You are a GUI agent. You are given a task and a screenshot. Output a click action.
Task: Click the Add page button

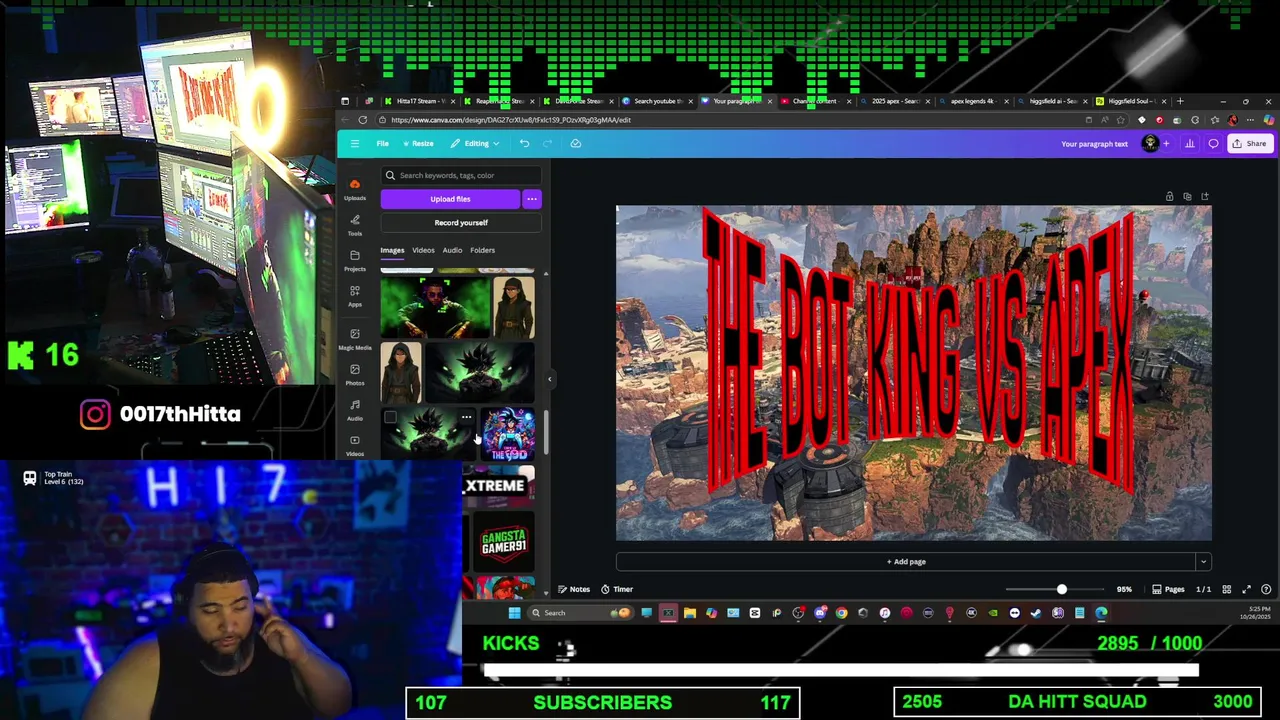(x=906, y=562)
